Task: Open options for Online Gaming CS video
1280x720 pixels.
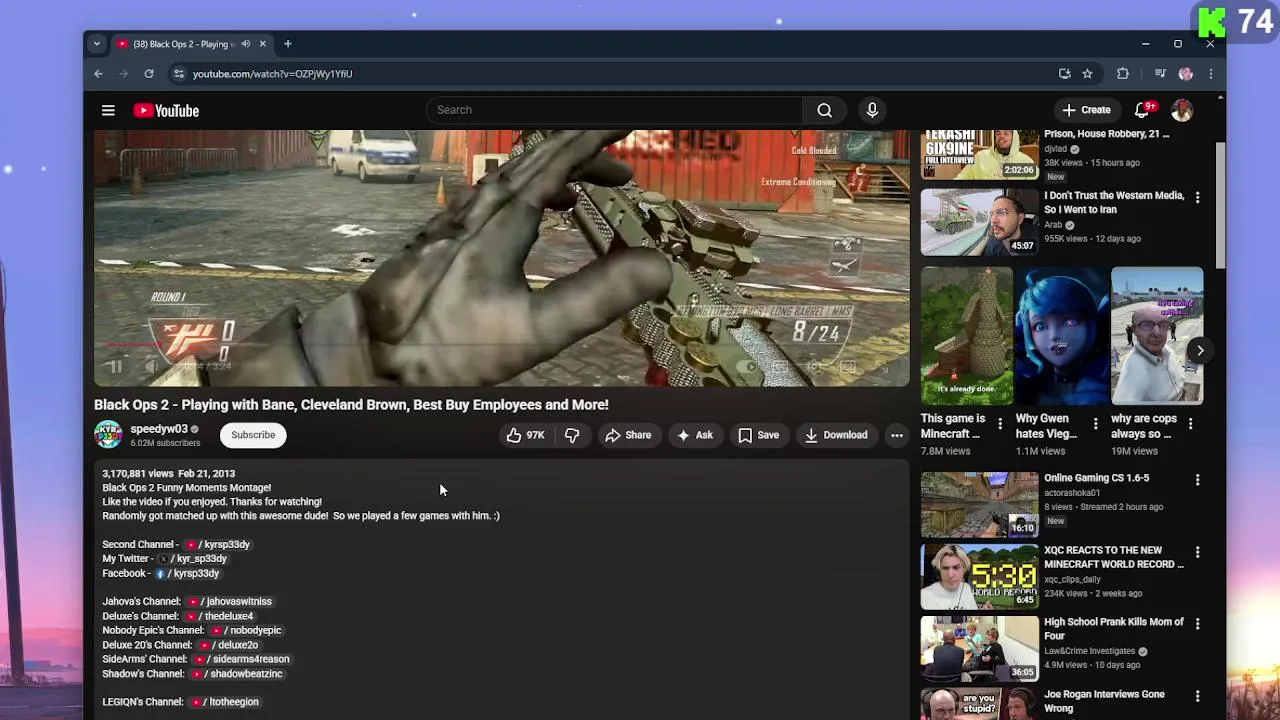Action: [x=1197, y=480]
